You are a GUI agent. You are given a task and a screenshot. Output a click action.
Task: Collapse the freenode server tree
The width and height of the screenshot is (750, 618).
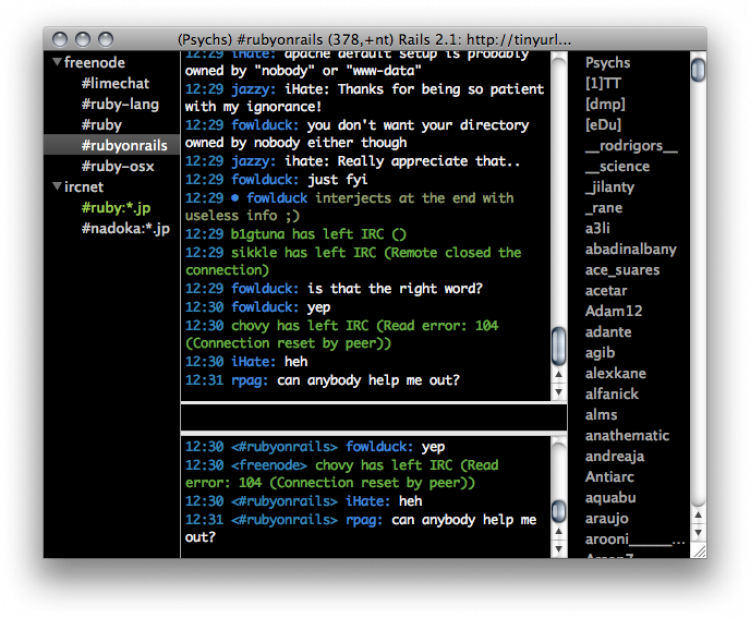tap(57, 62)
